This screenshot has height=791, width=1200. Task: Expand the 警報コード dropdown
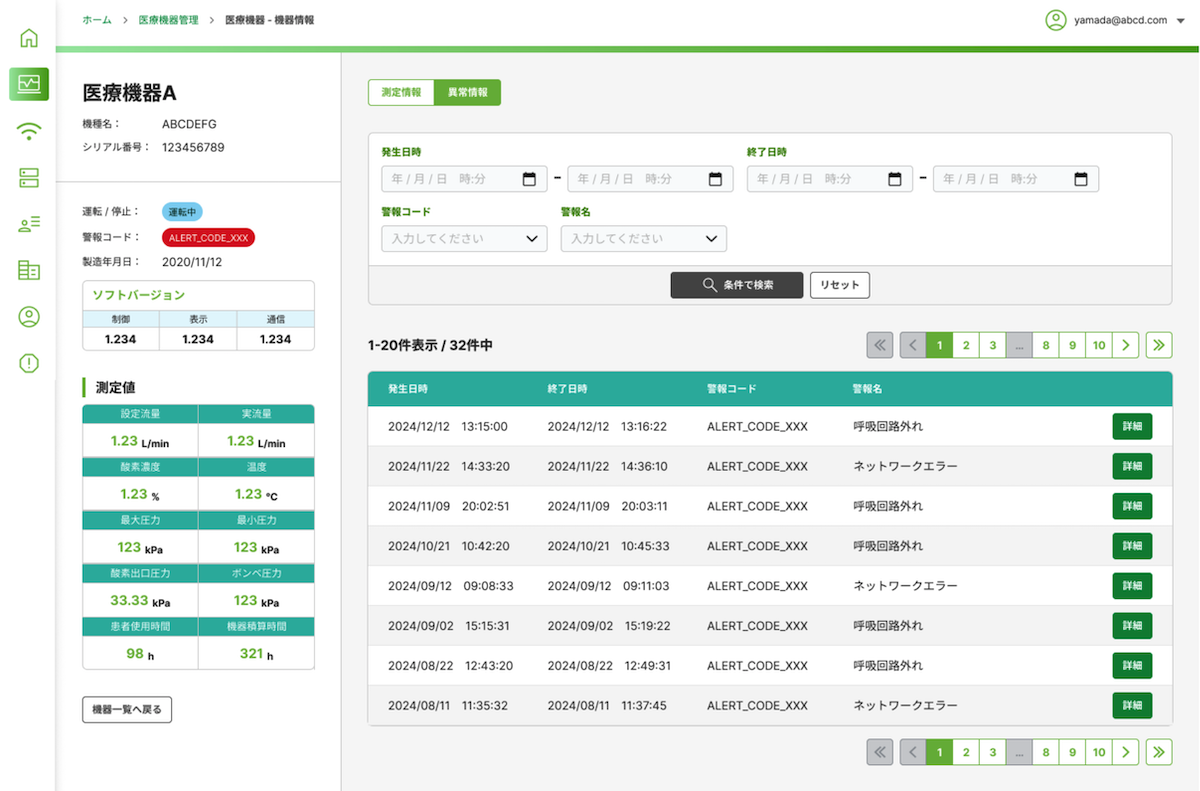pos(464,239)
